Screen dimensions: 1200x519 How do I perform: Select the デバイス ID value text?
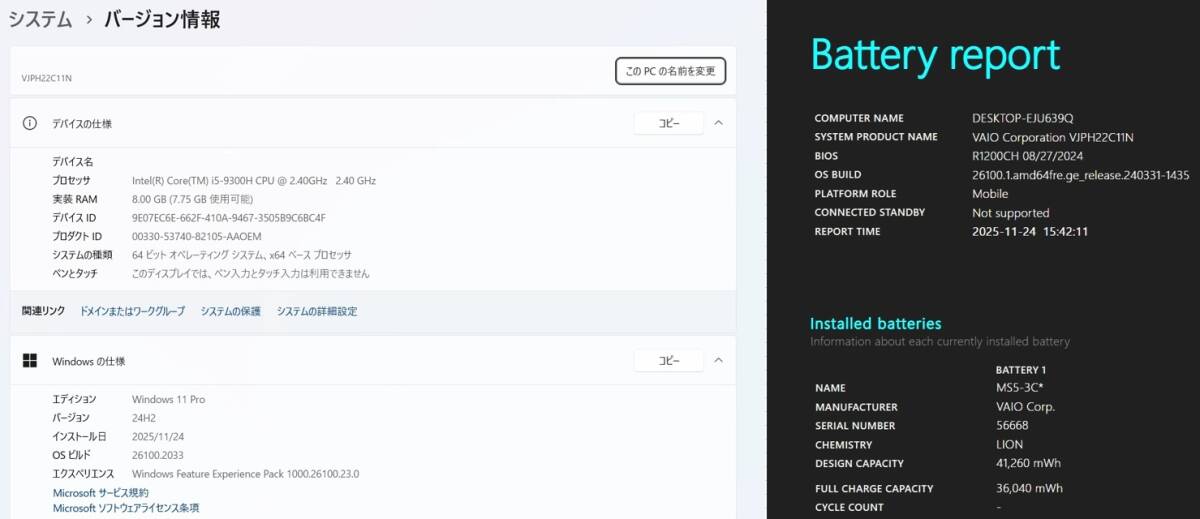tap(229, 218)
